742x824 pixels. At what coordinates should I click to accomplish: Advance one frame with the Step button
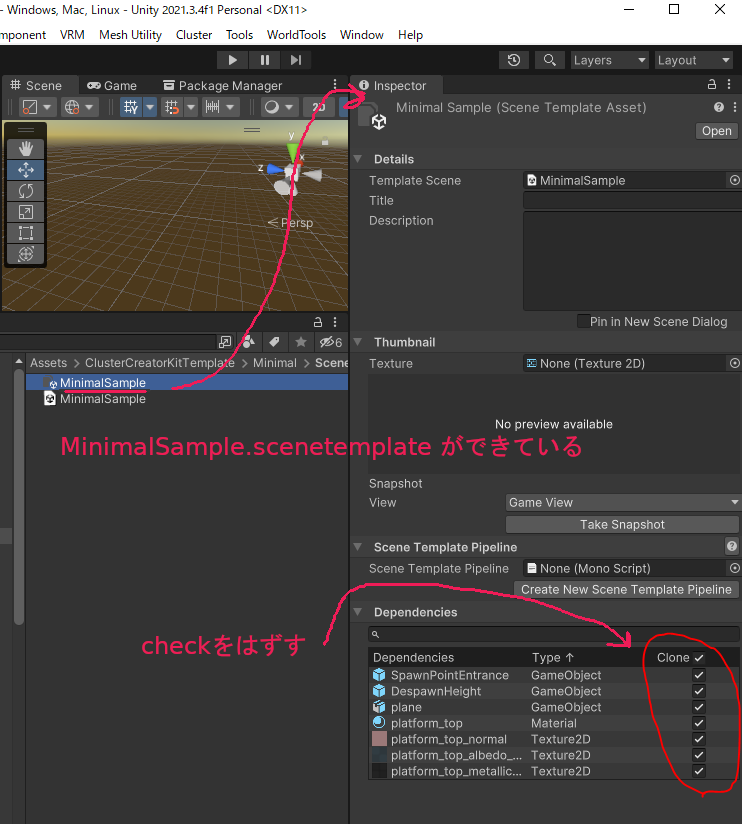coord(296,60)
